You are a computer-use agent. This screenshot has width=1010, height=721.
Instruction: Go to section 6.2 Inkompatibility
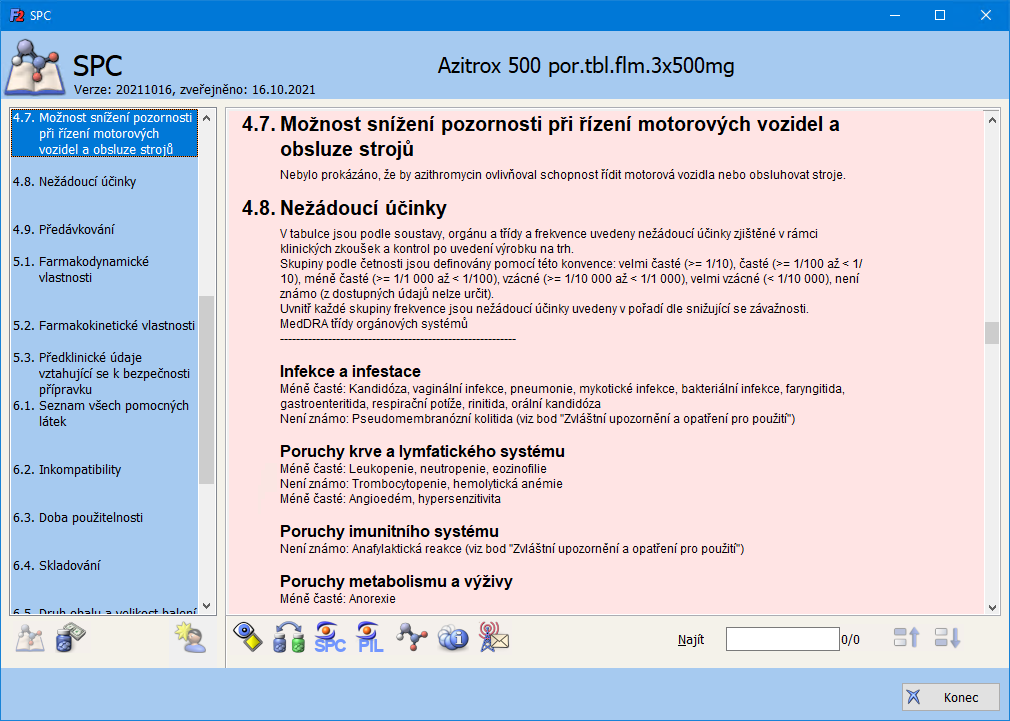click(x=104, y=470)
